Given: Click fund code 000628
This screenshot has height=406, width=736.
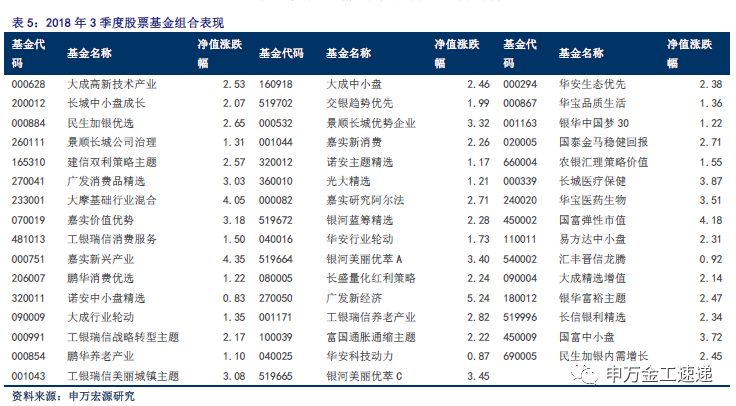Looking at the screenshot, I should [x=29, y=84].
